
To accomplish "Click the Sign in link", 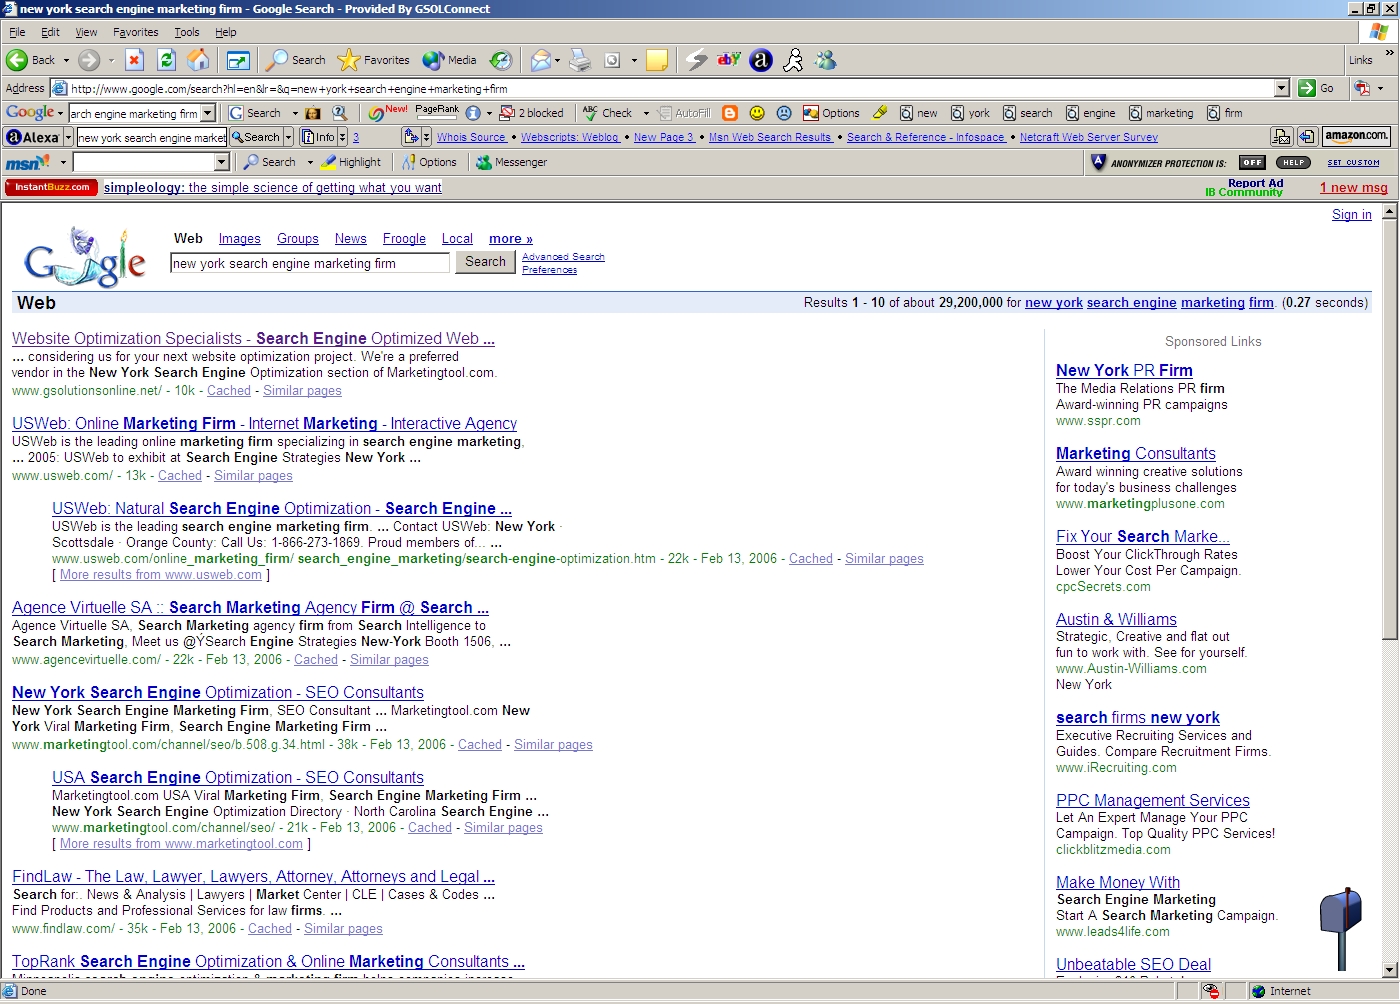I will click(x=1352, y=215).
